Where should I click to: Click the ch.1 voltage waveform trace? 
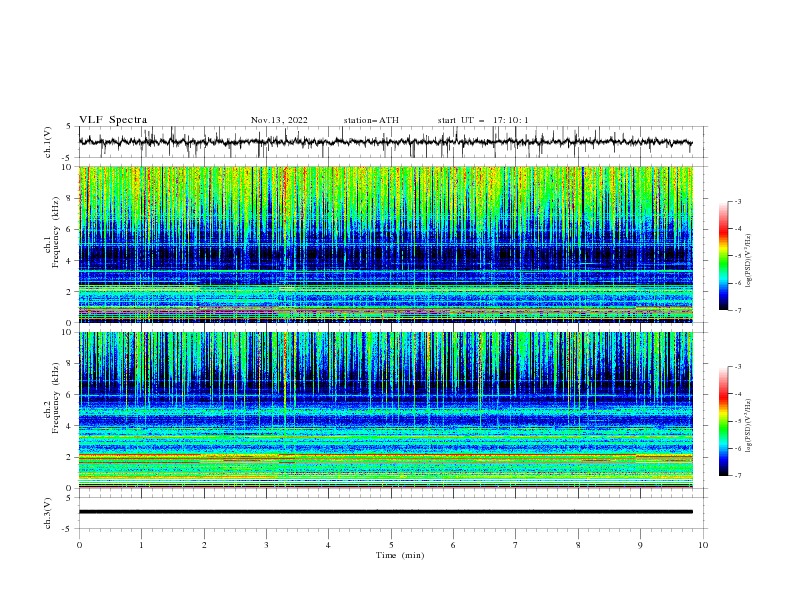[385, 142]
